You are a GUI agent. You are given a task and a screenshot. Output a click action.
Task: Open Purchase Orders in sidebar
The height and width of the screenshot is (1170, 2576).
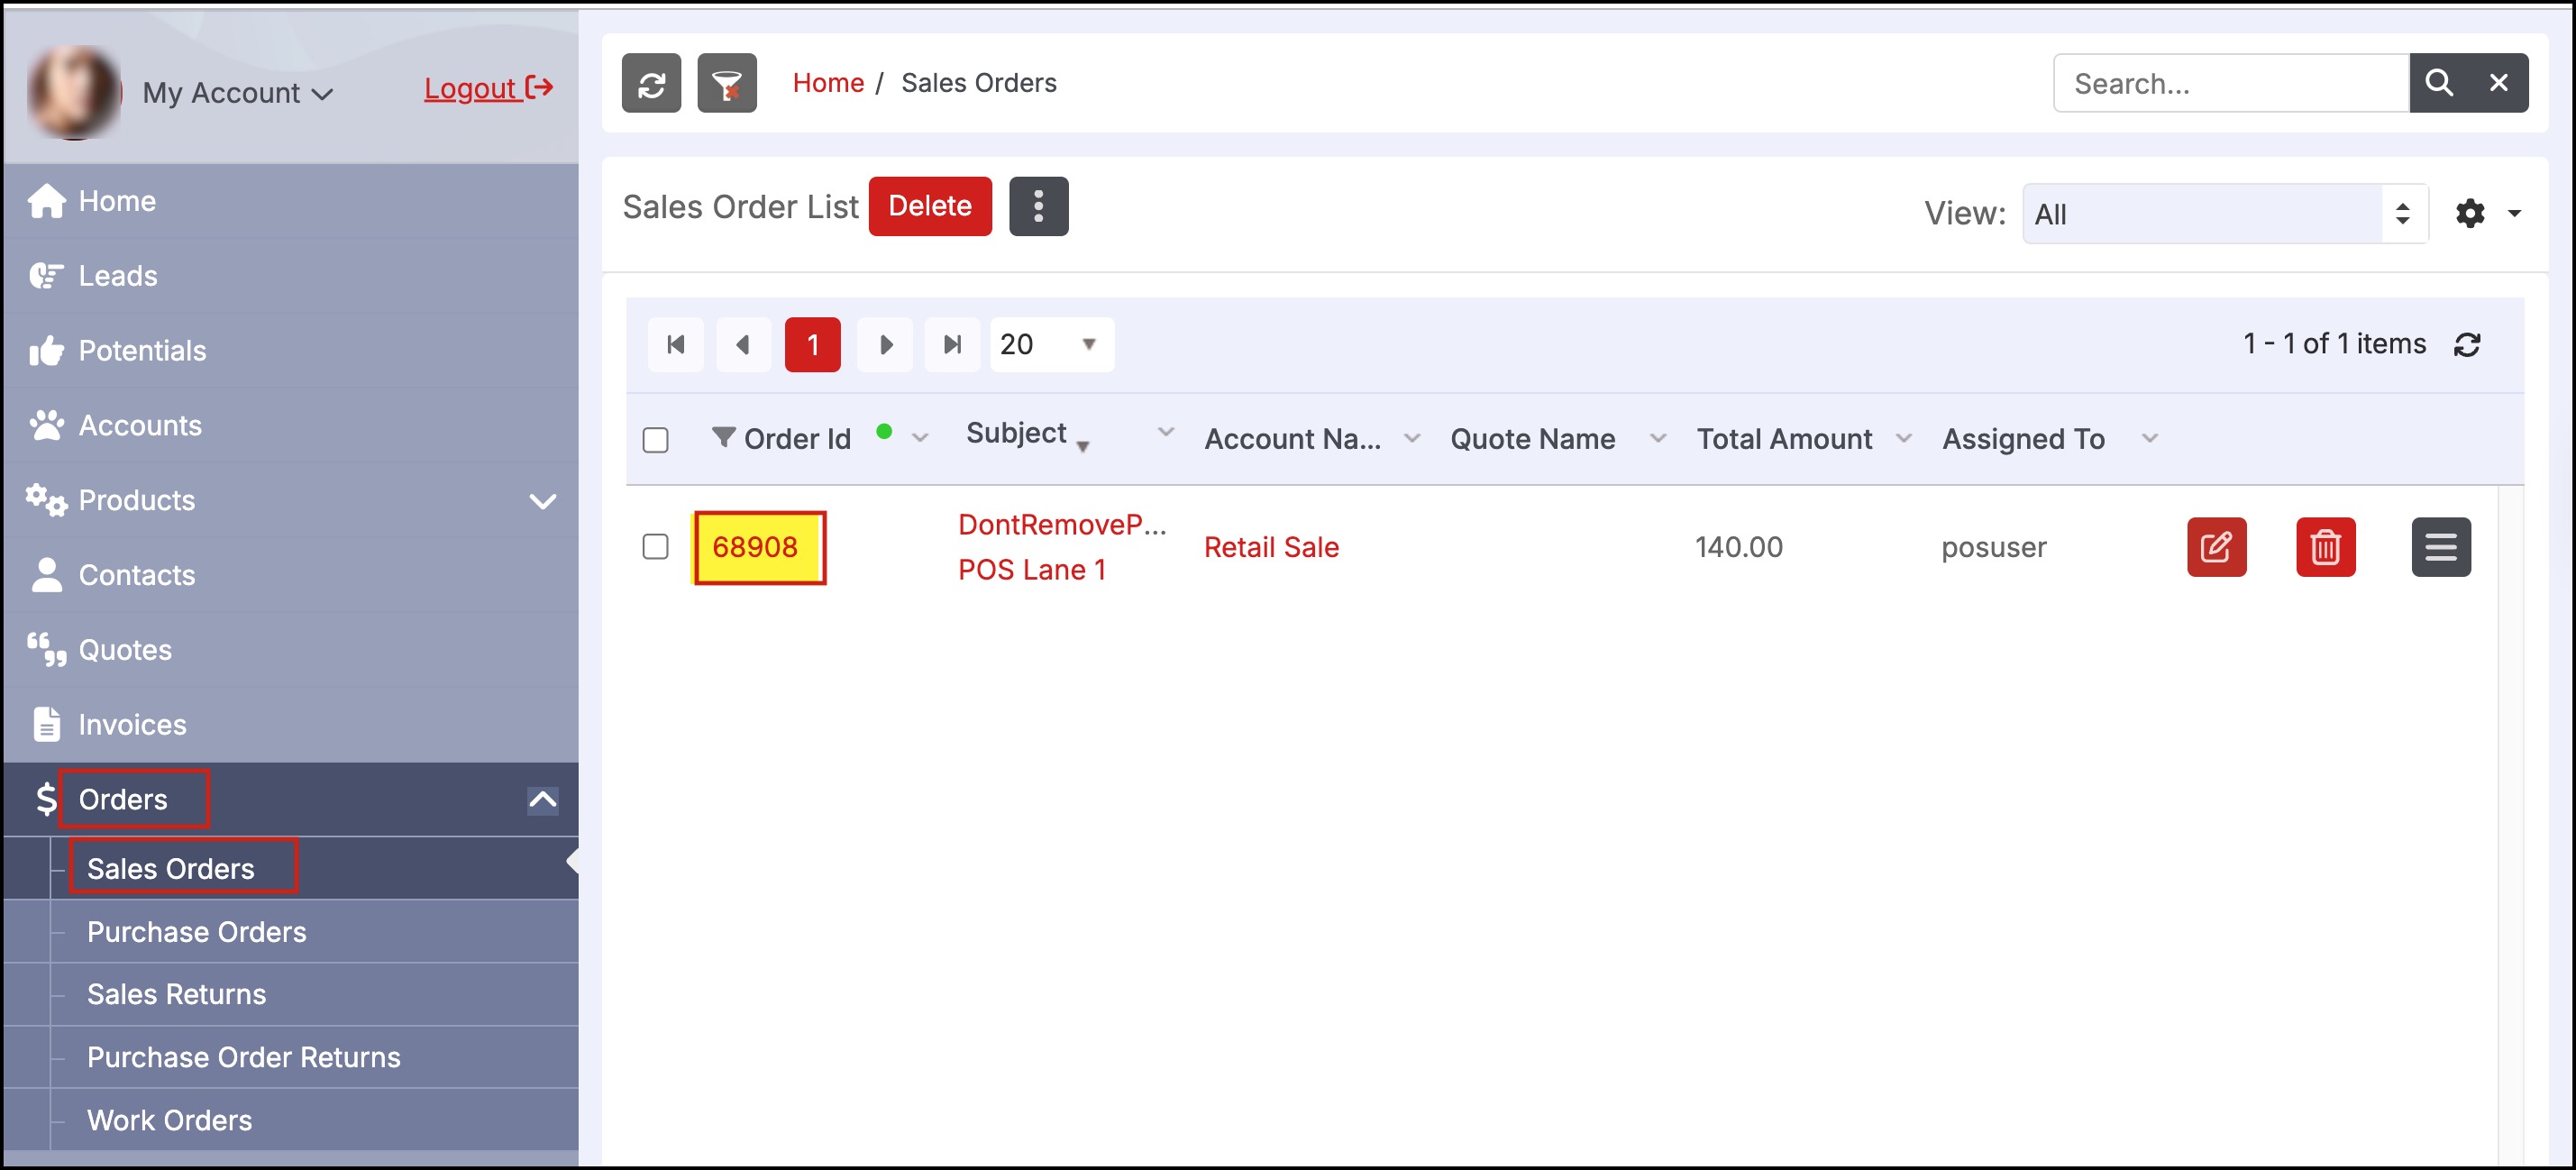click(196, 932)
